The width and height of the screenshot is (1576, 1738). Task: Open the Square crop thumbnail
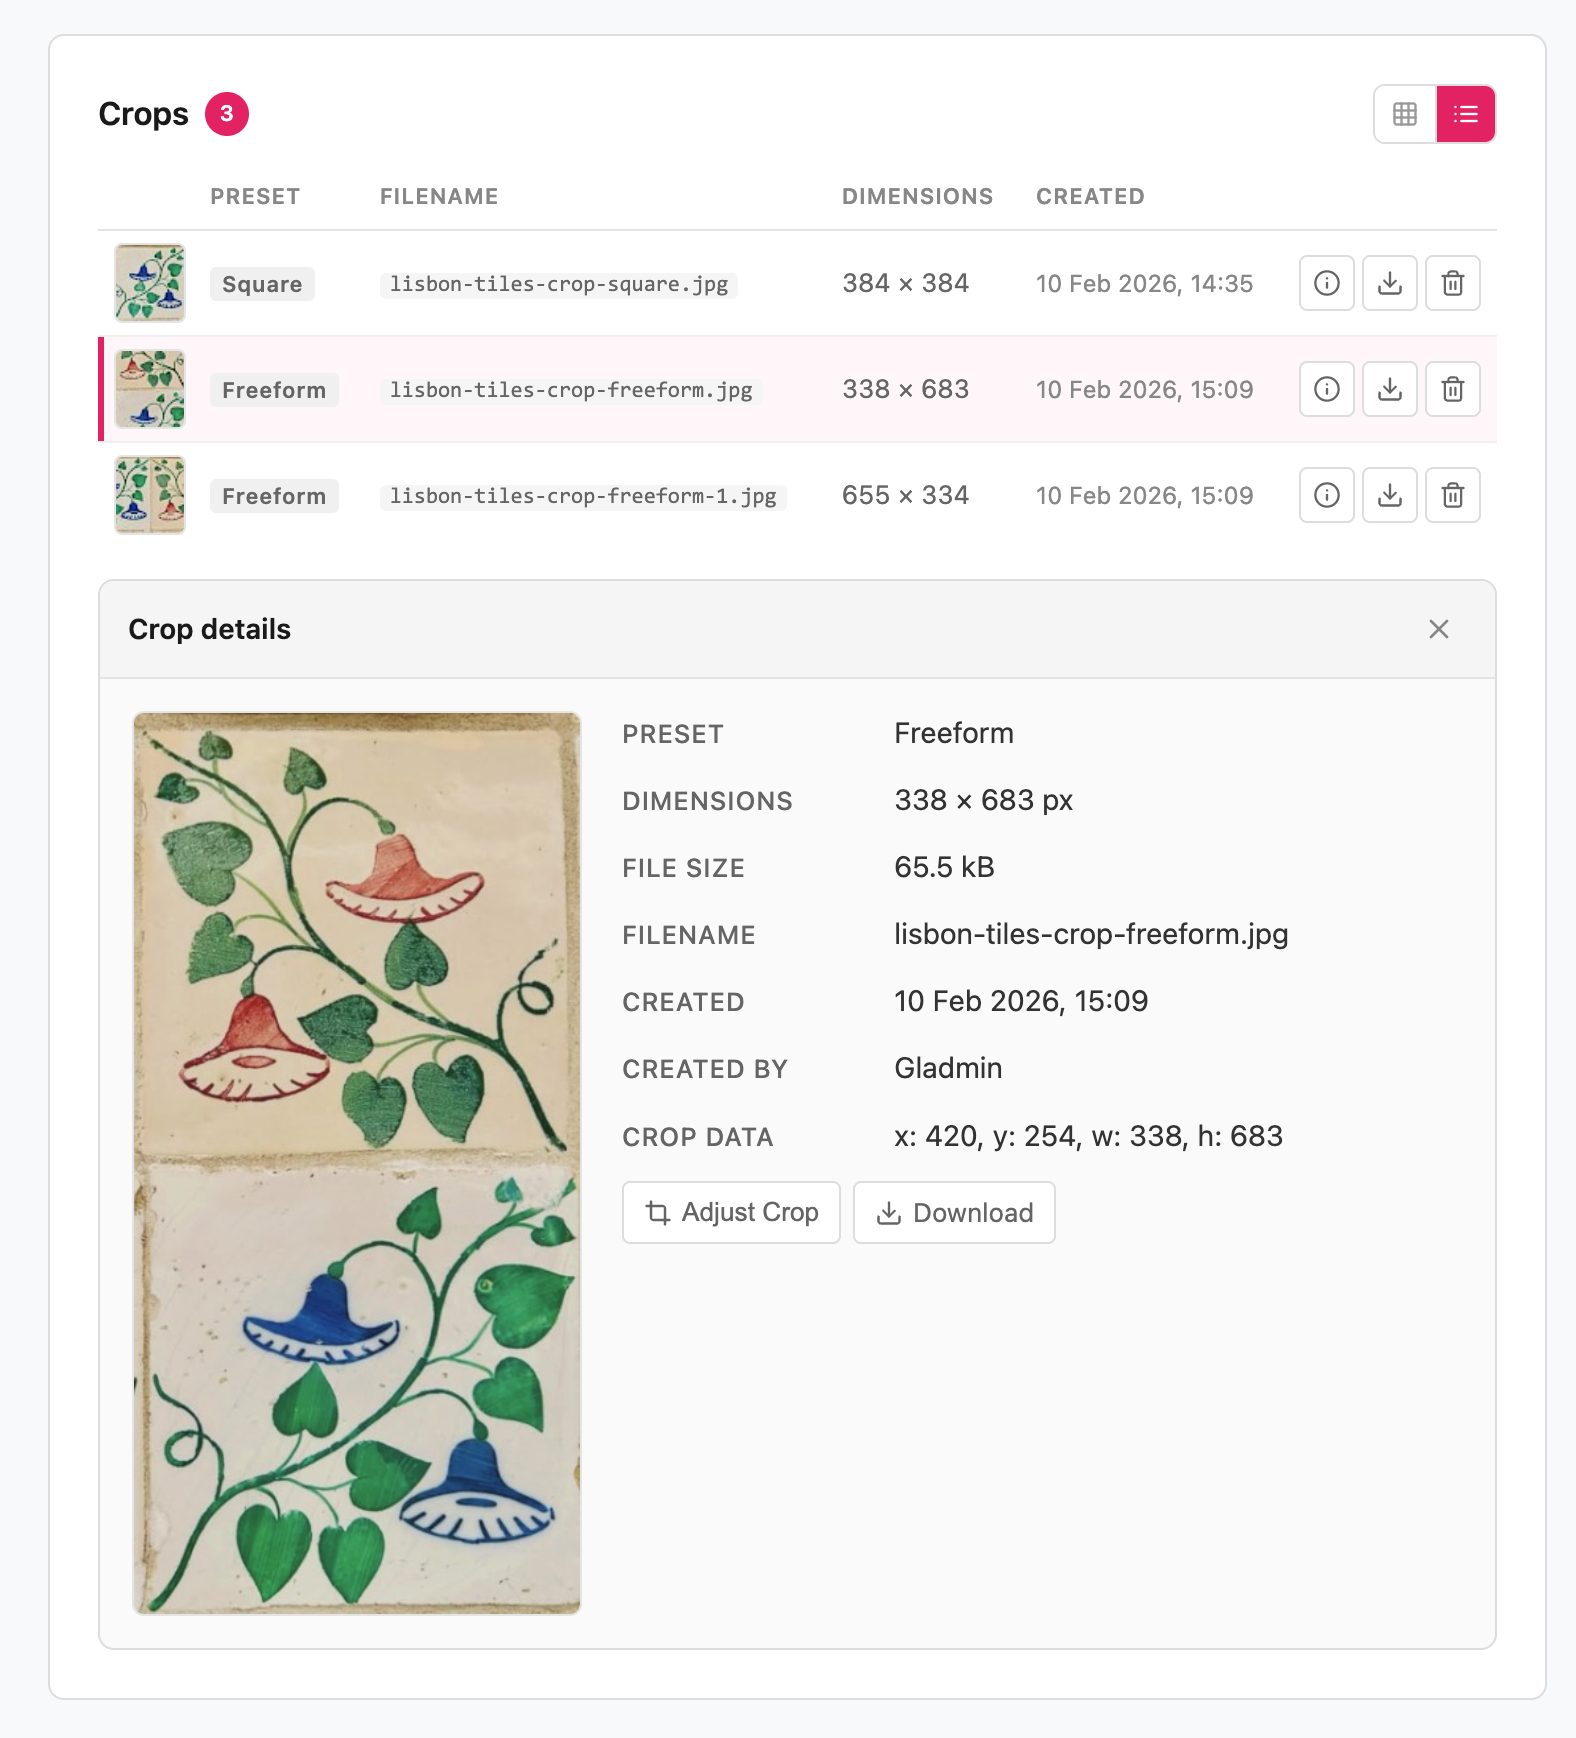150,283
